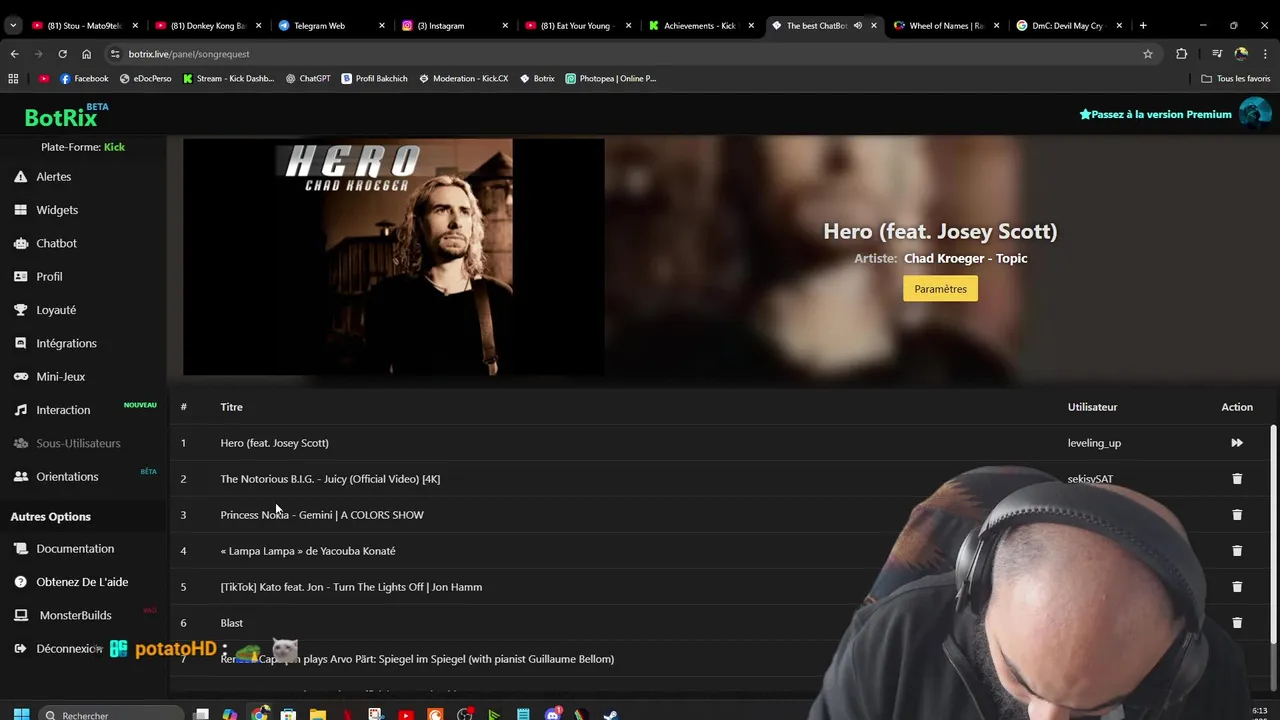The height and width of the screenshot is (720, 1280).
Task: Open the Widgets sidebar item
Action: coord(57,210)
